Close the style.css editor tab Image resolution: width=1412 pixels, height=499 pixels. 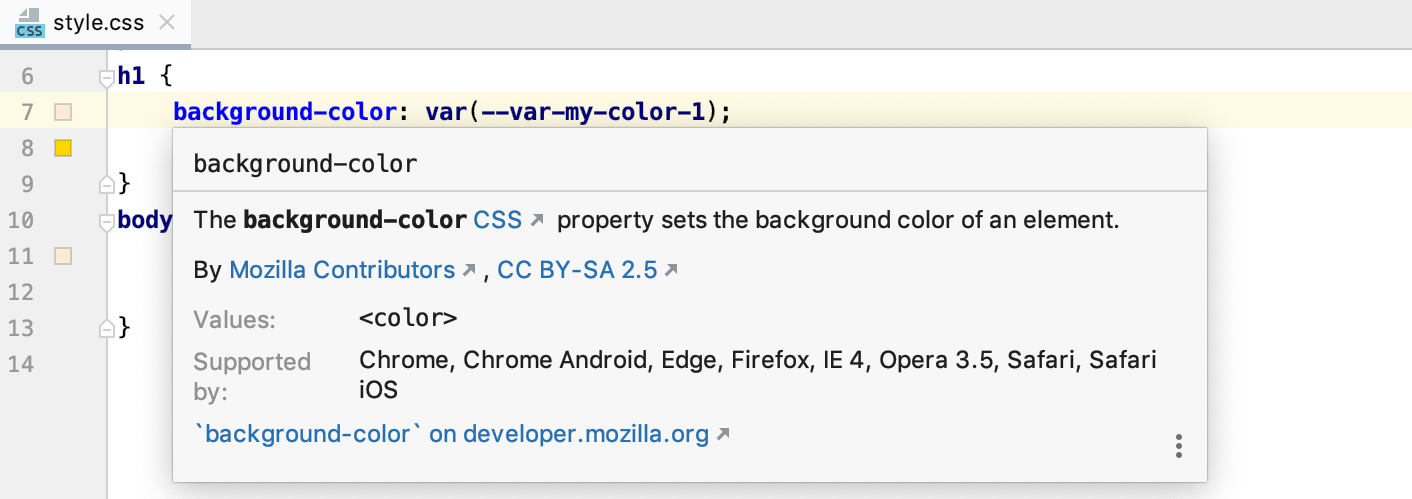(167, 22)
